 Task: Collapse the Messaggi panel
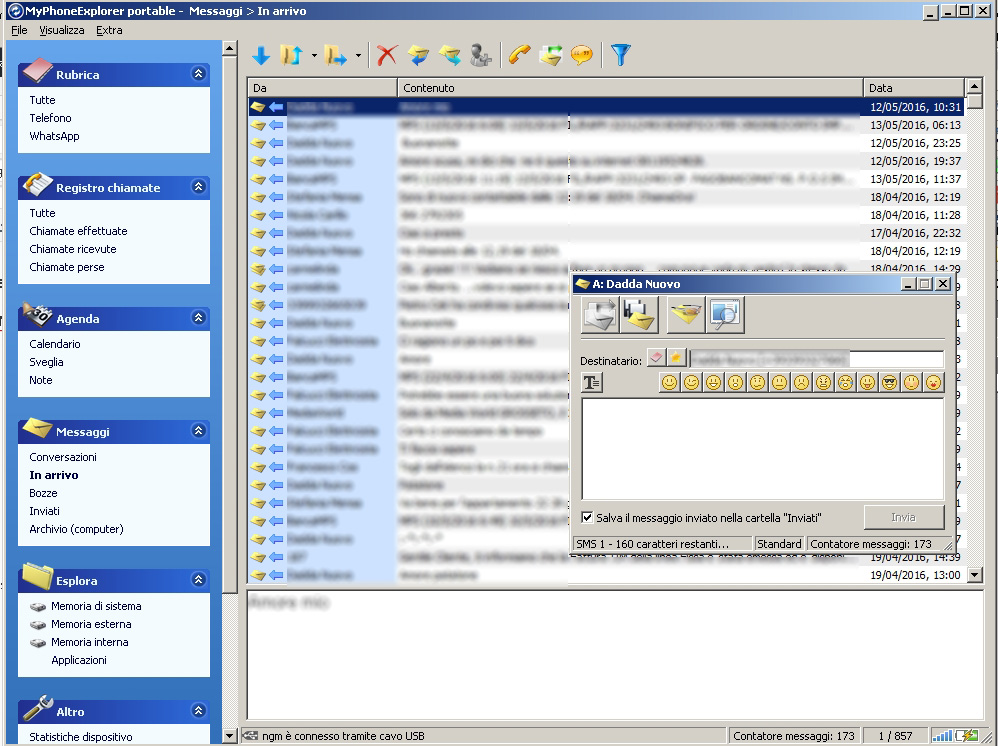(199, 431)
